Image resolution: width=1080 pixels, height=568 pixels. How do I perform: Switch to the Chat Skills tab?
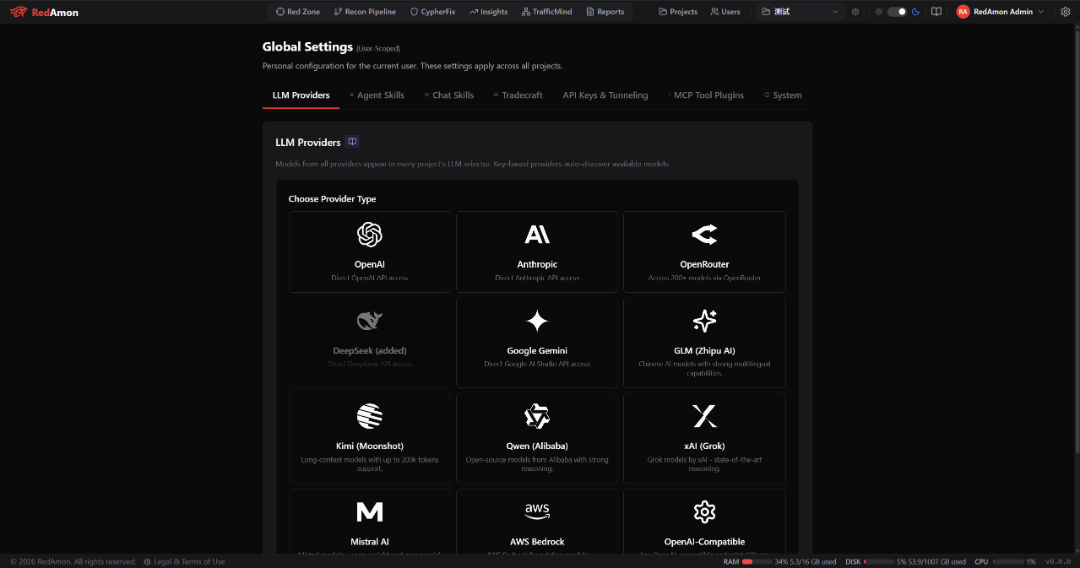(x=449, y=95)
